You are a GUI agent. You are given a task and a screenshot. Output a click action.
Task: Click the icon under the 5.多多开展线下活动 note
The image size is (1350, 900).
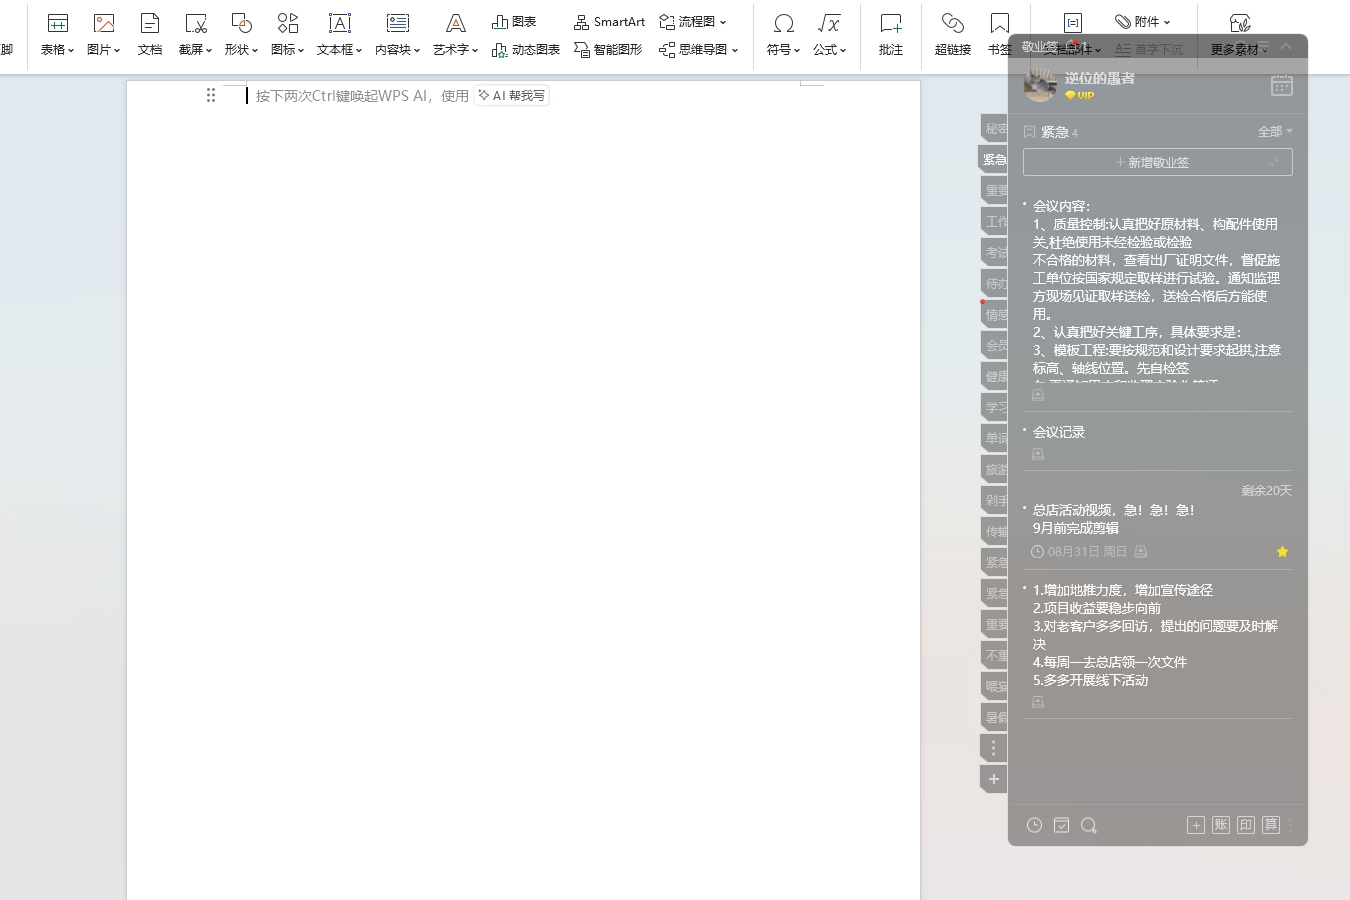[1038, 702]
